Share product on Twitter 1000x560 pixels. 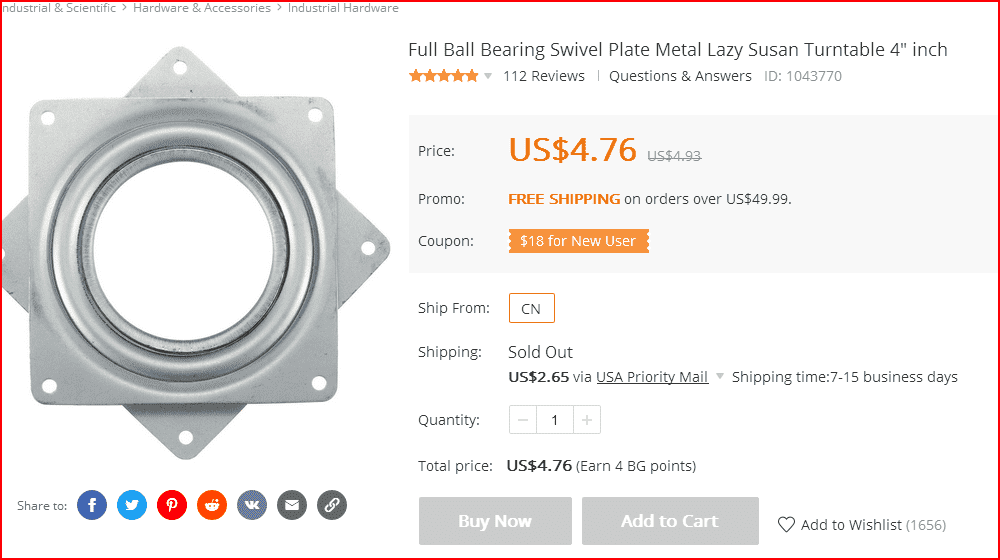tap(132, 505)
